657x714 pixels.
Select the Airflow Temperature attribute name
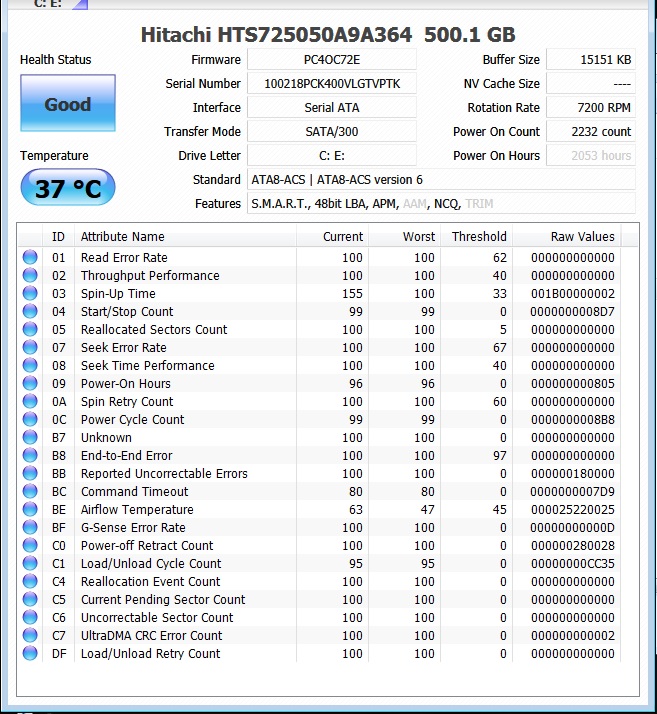[137, 510]
